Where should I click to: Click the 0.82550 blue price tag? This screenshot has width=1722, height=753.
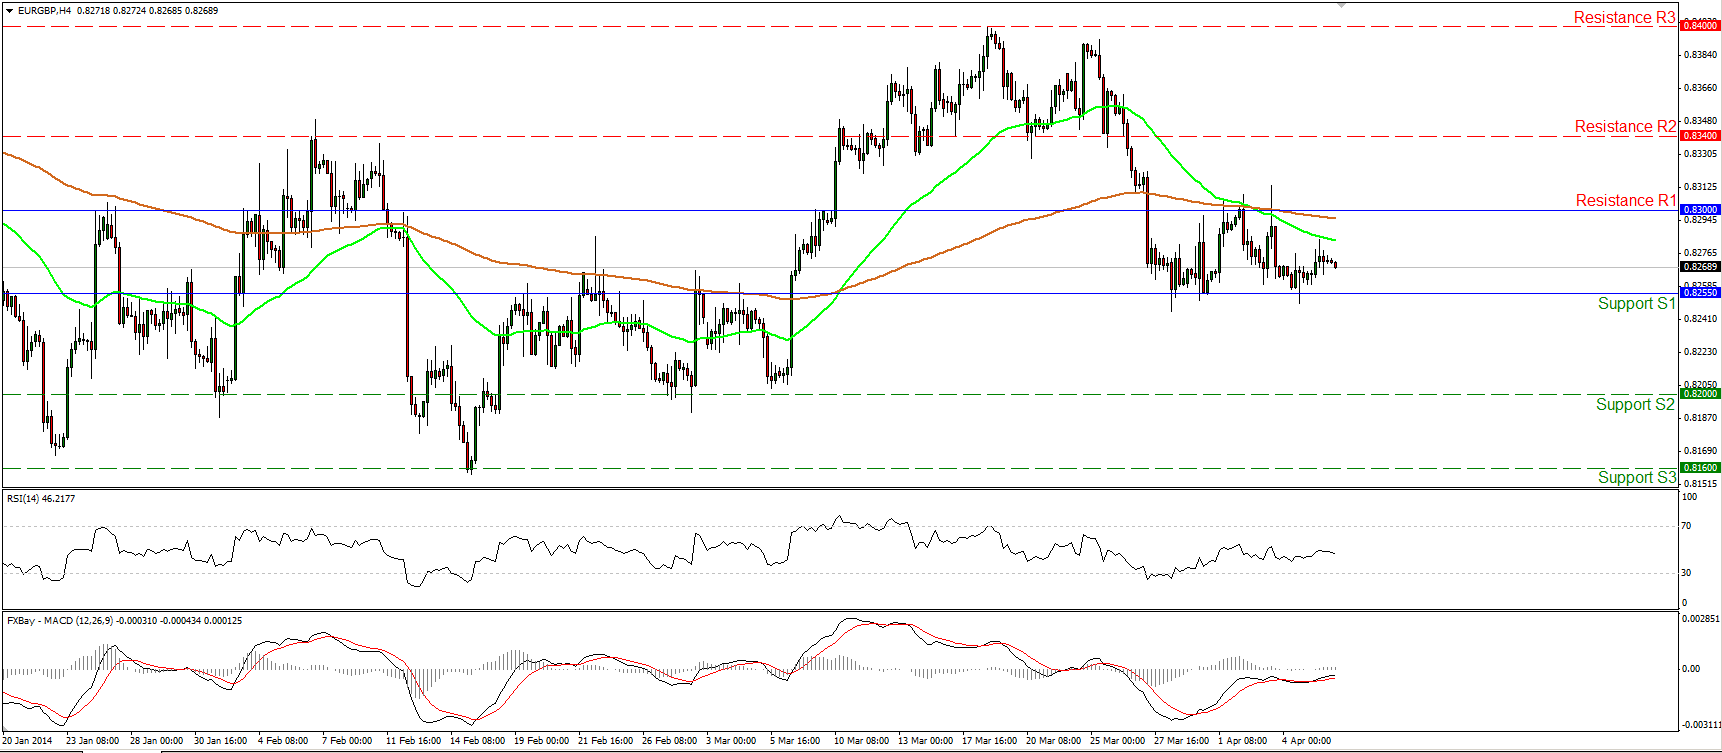tap(1700, 293)
